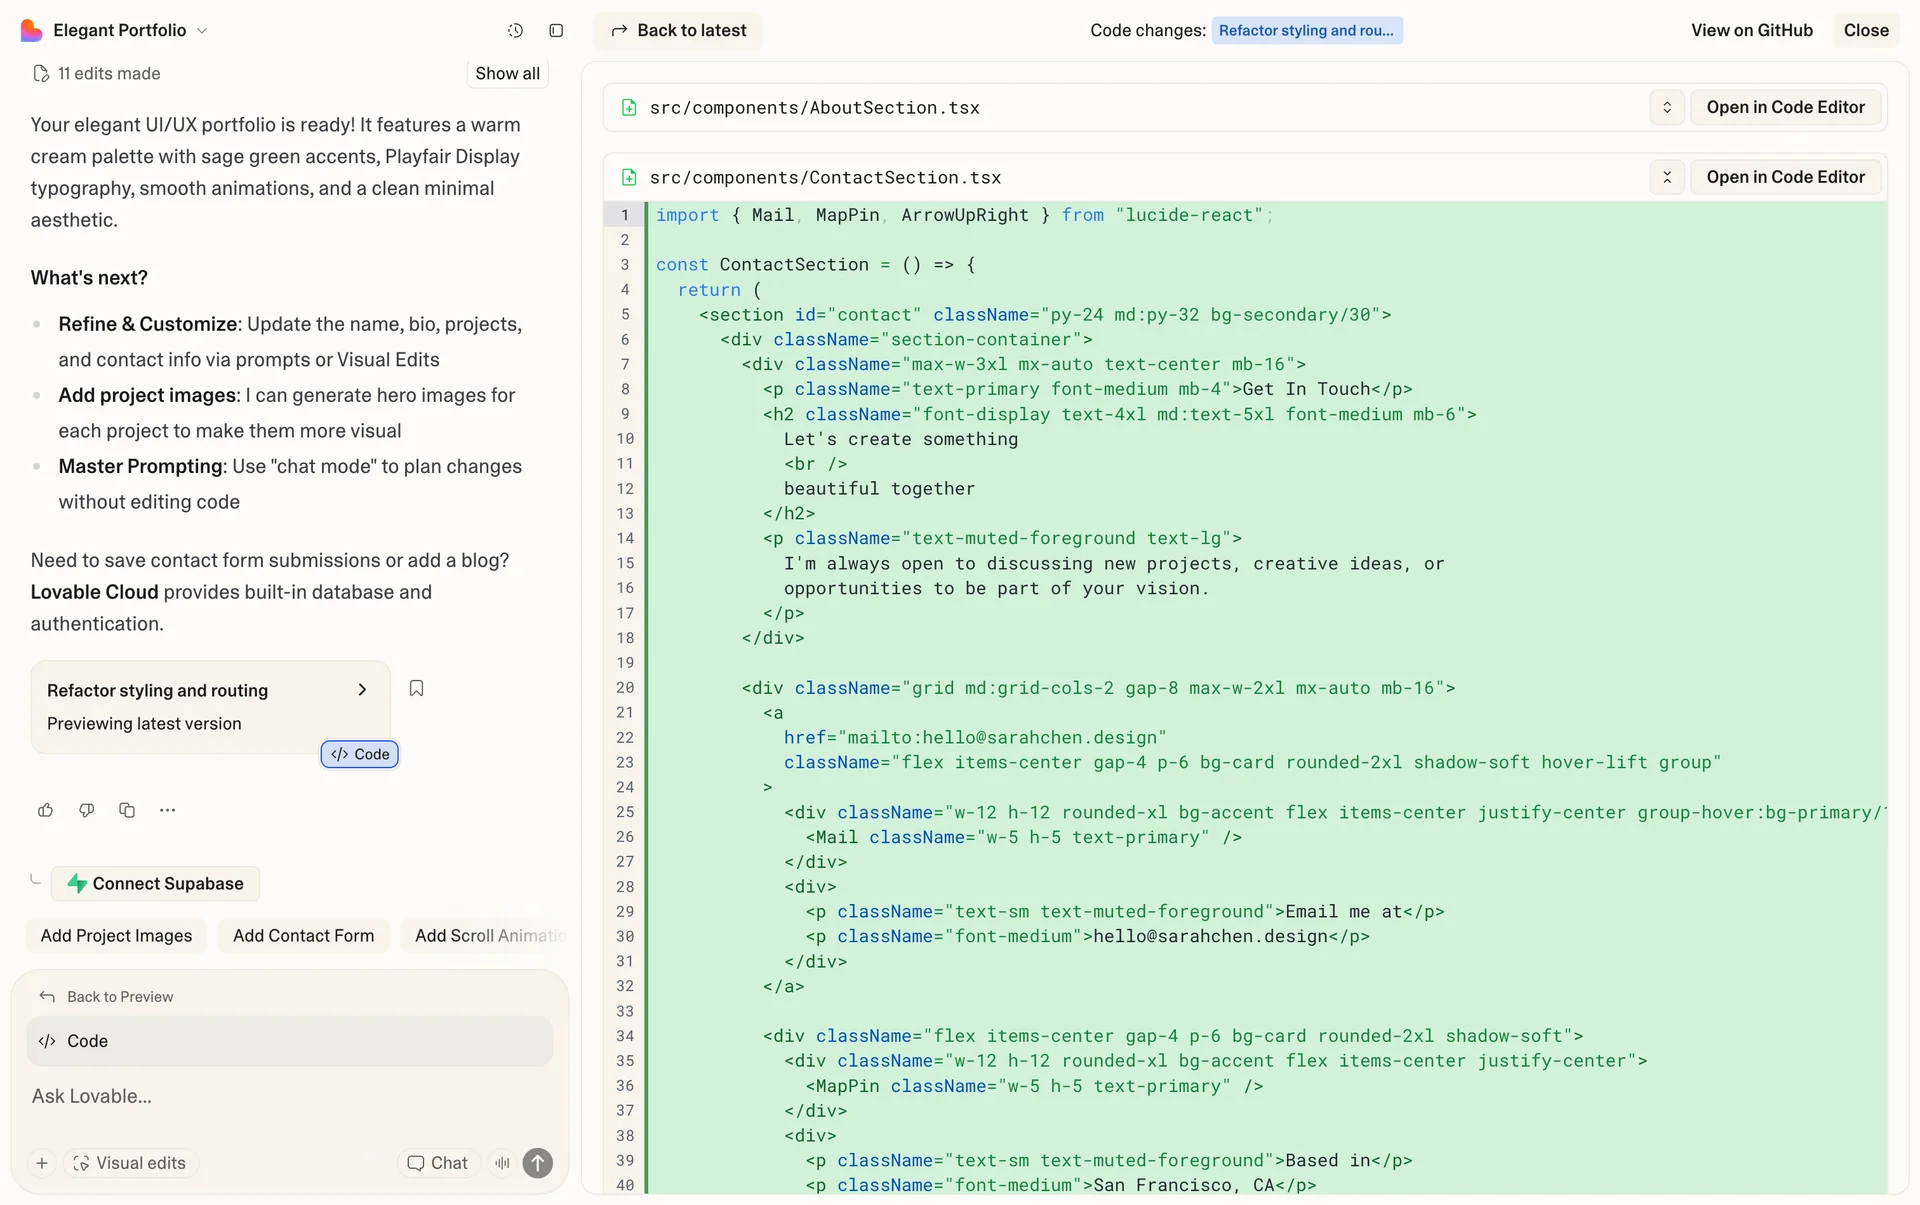1920x1205 pixels.
Task: Copy the message with the copy icon
Action: click(127, 810)
